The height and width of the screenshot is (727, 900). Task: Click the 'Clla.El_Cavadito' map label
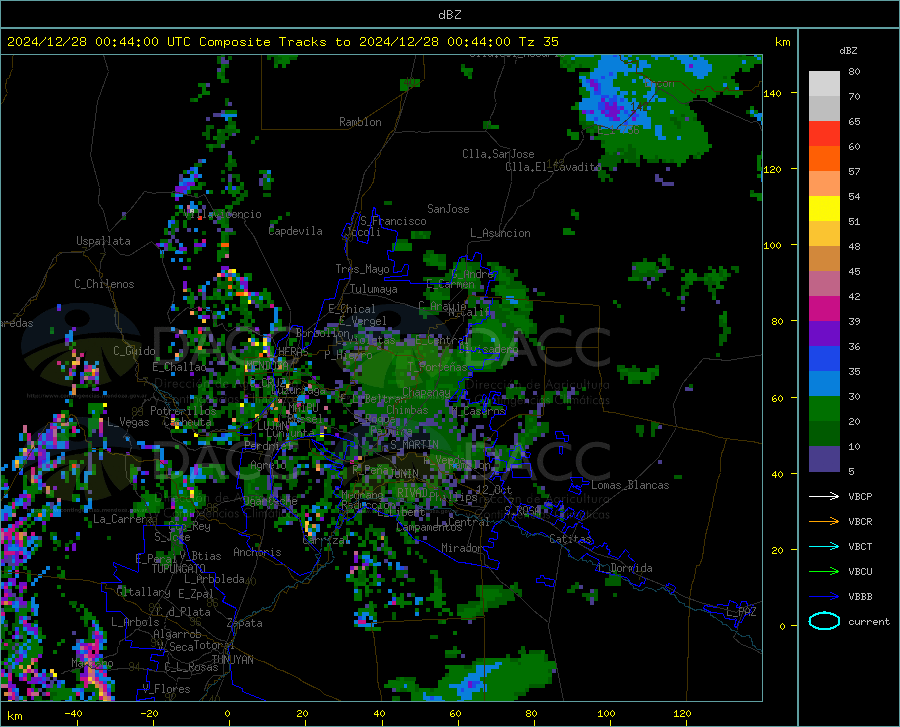tap(553, 167)
